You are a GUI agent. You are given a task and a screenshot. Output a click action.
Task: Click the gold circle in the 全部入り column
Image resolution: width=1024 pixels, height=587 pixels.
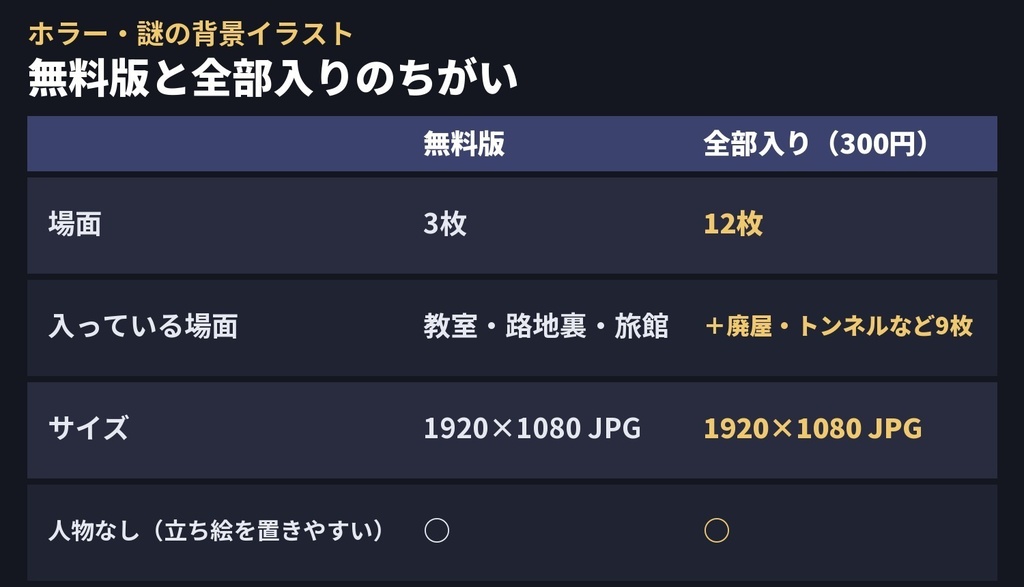pos(716,530)
